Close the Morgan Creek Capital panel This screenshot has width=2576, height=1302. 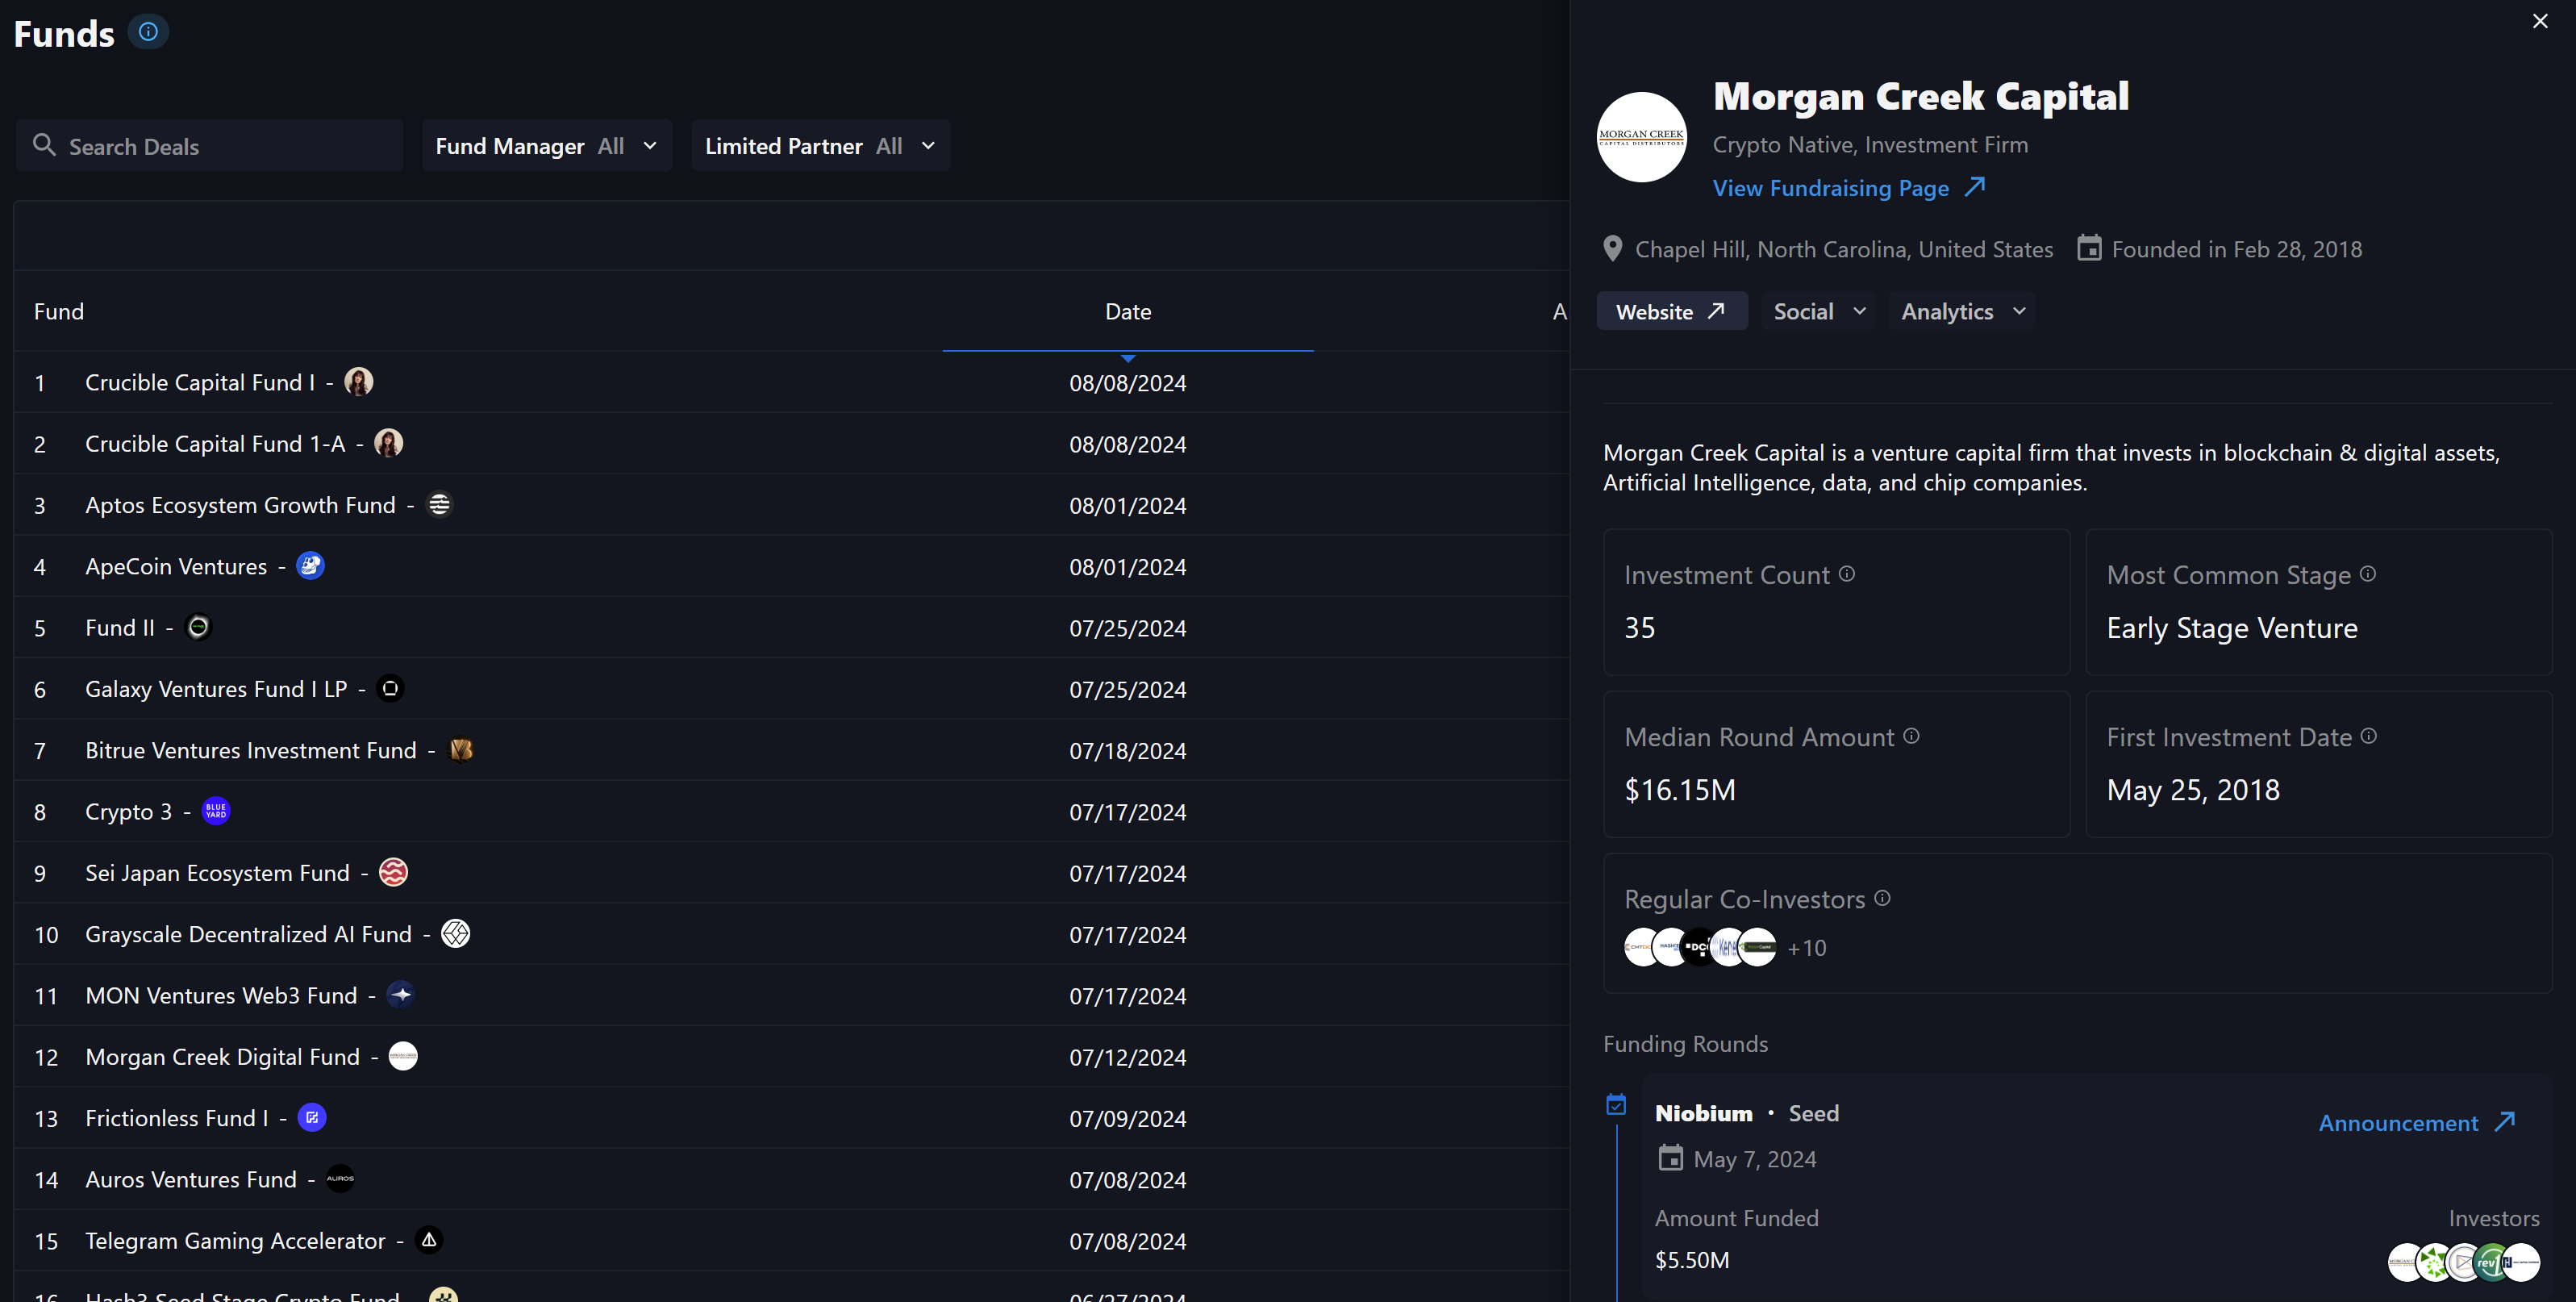click(x=2539, y=21)
